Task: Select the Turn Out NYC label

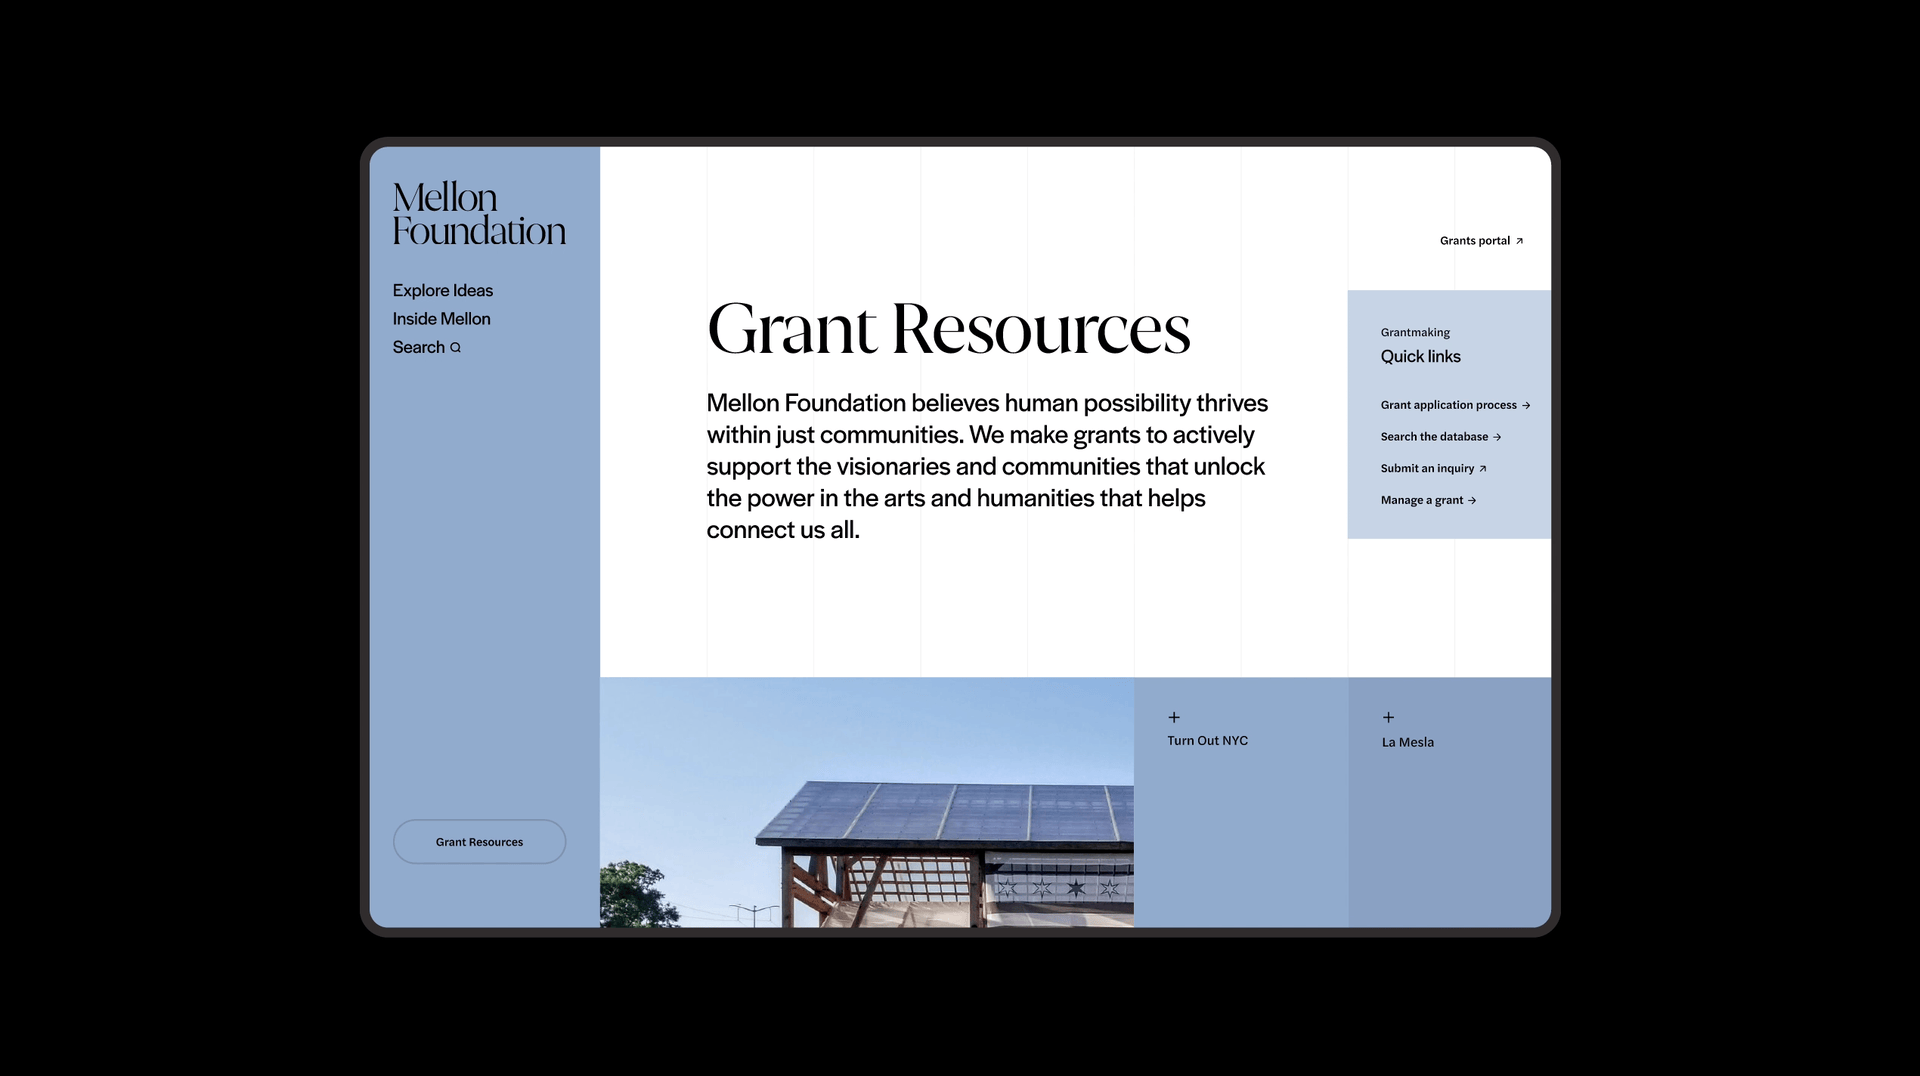Action: coord(1207,741)
